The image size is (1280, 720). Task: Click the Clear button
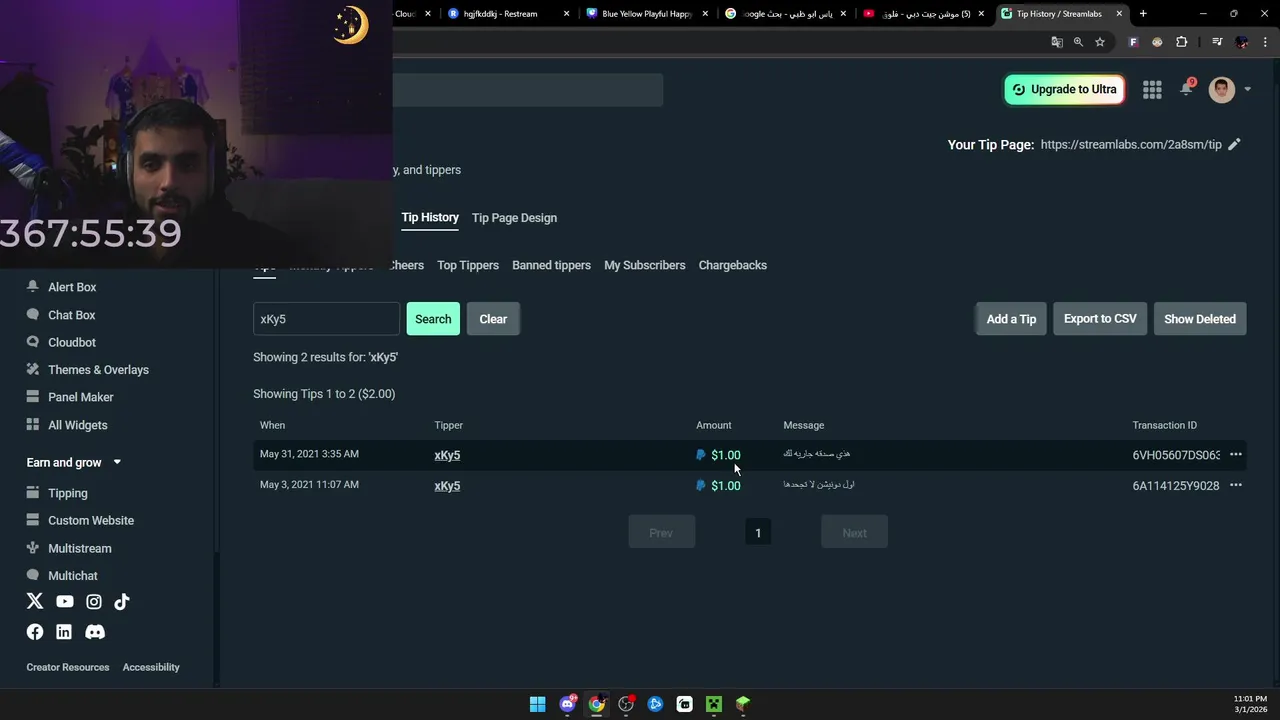click(493, 319)
